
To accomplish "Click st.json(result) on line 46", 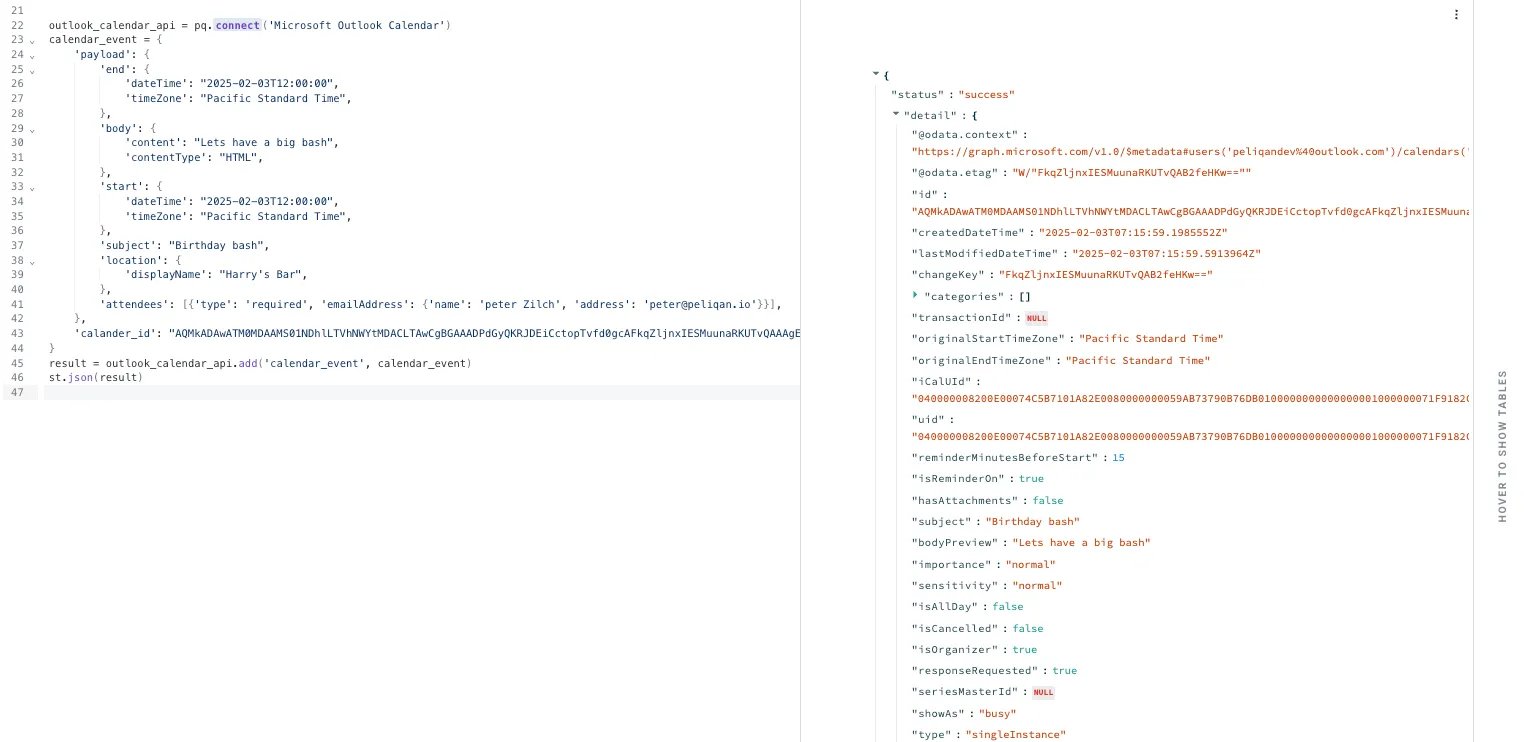I will 96,378.
